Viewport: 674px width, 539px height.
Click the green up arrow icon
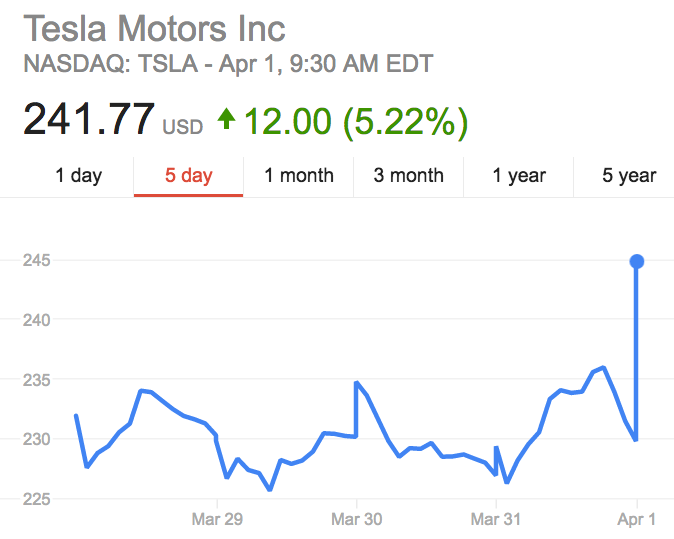coord(226,121)
